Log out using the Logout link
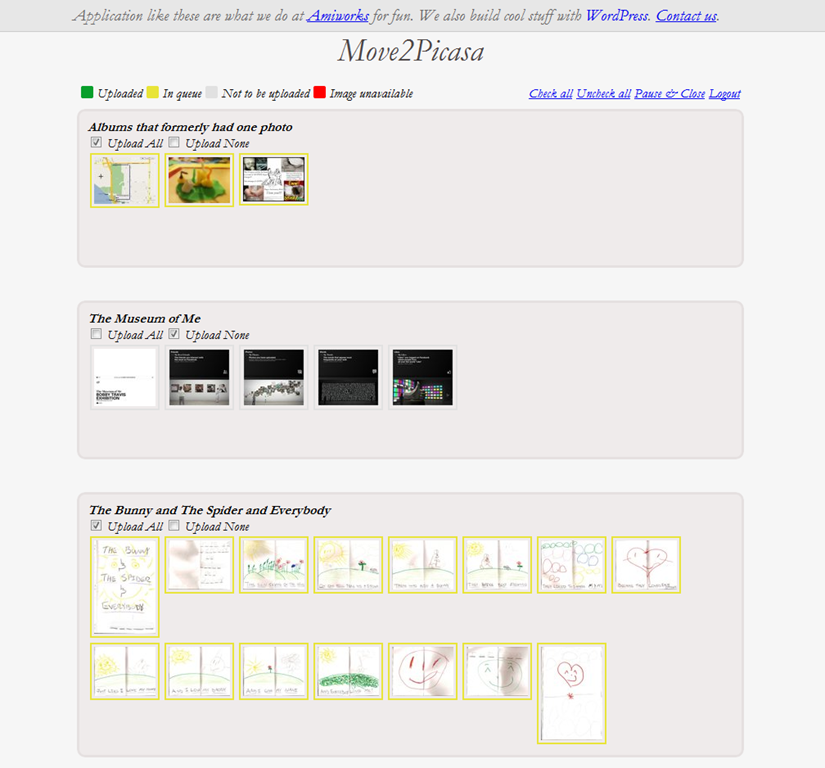 point(724,94)
